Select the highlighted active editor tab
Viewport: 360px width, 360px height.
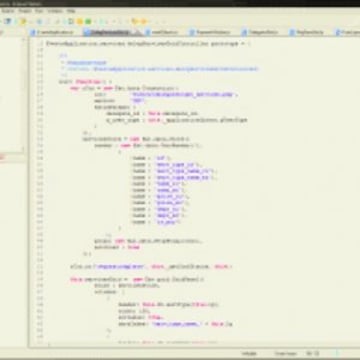(112, 32)
